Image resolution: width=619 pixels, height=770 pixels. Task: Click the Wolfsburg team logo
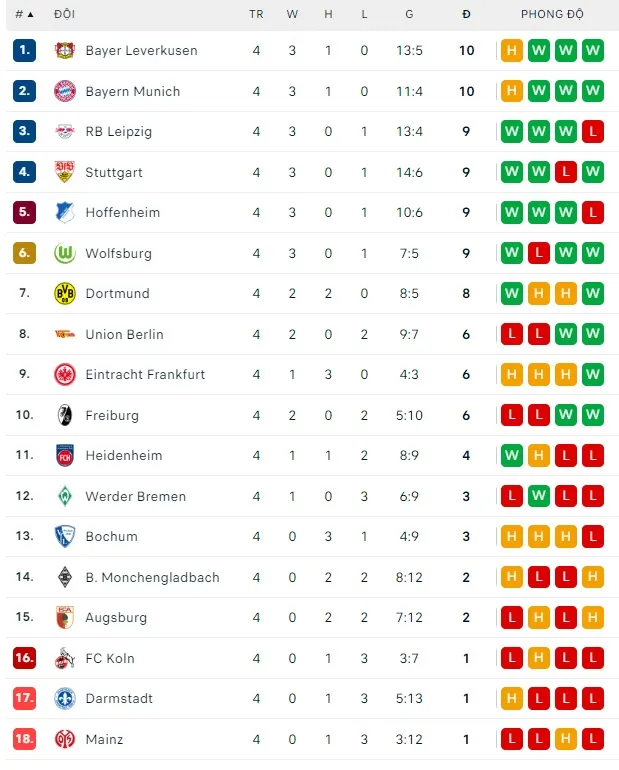click(x=65, y=253)
